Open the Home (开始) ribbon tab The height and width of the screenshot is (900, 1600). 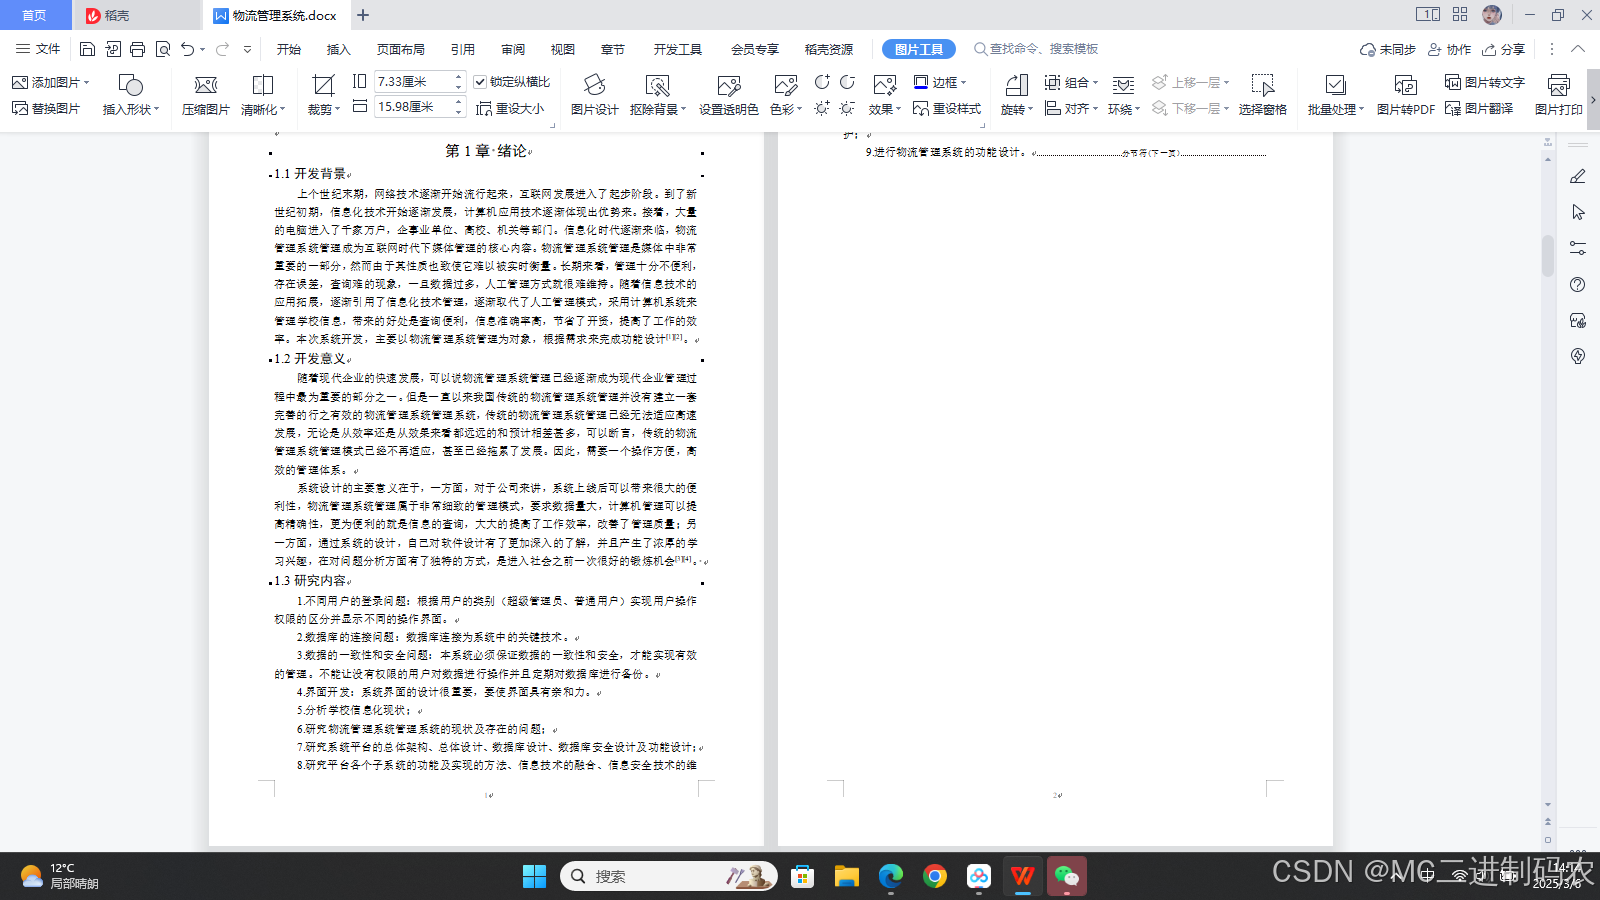tap(289, 49)
